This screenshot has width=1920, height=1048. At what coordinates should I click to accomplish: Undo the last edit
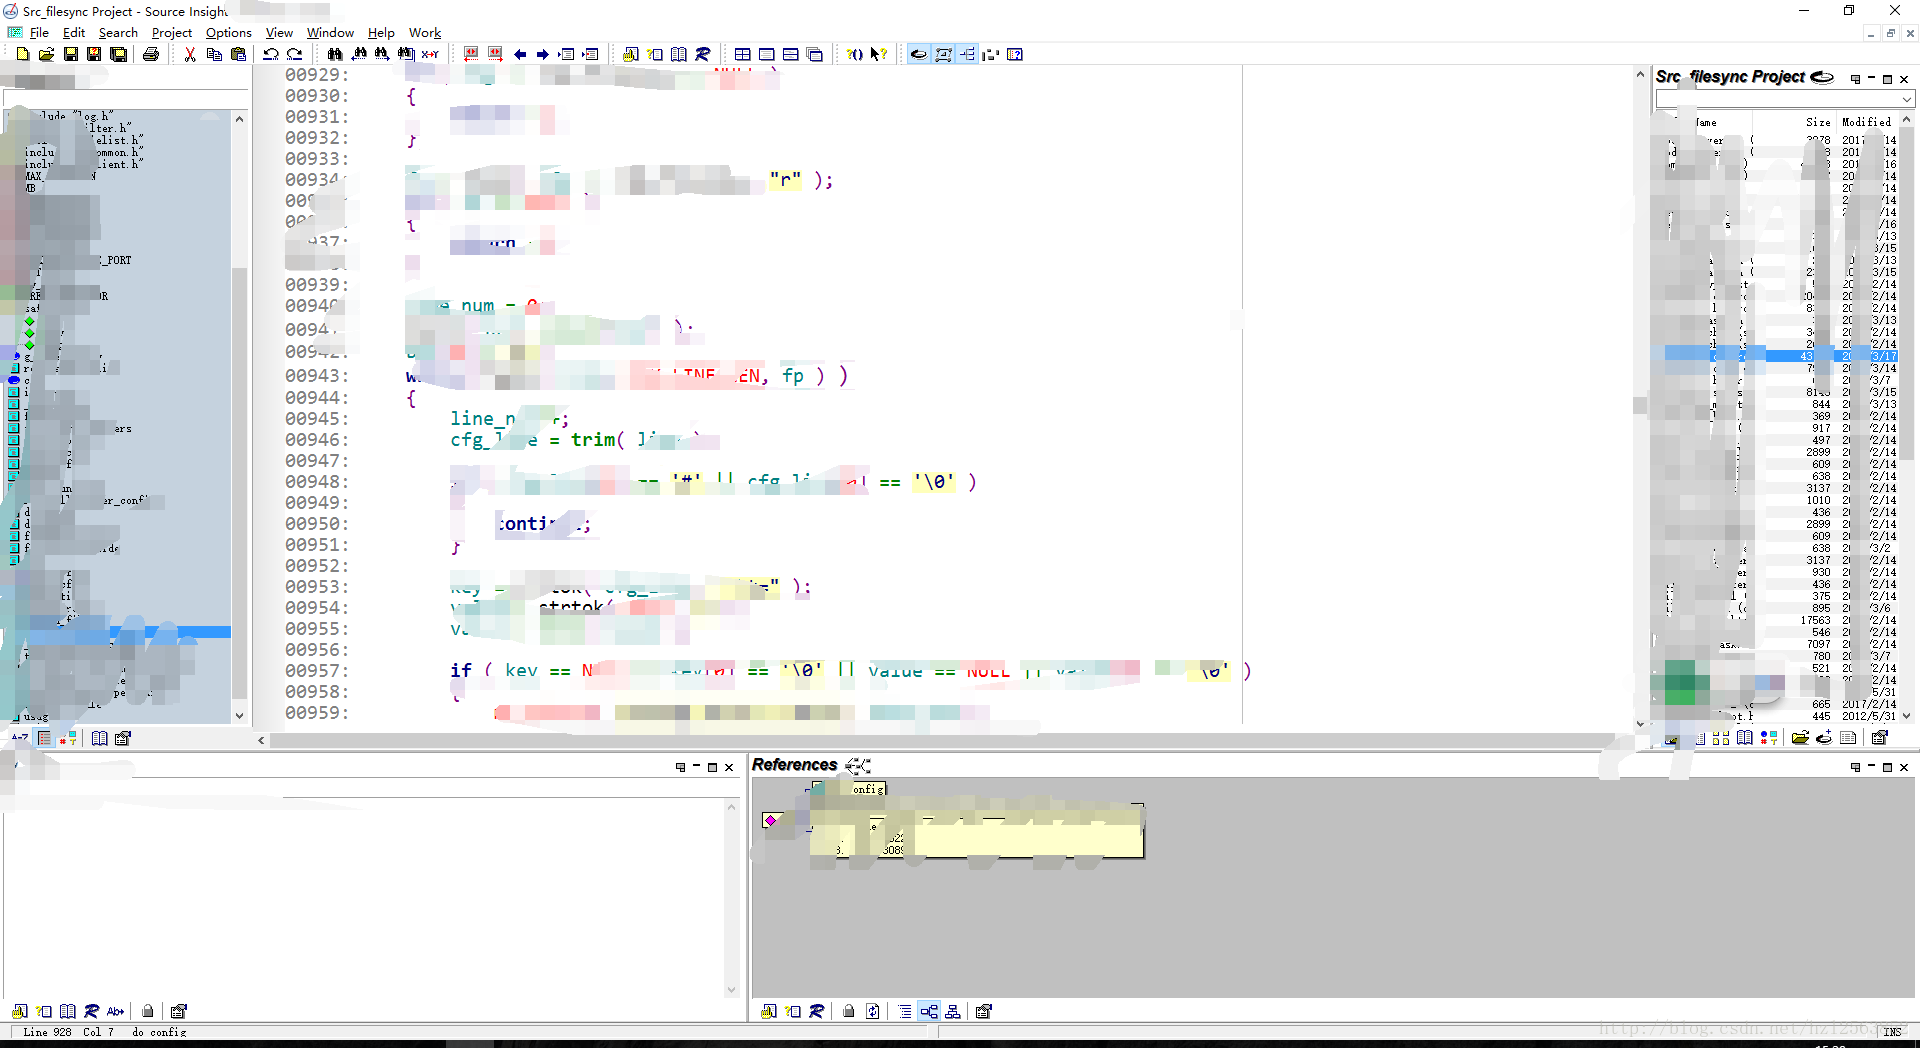pos(271,54)
